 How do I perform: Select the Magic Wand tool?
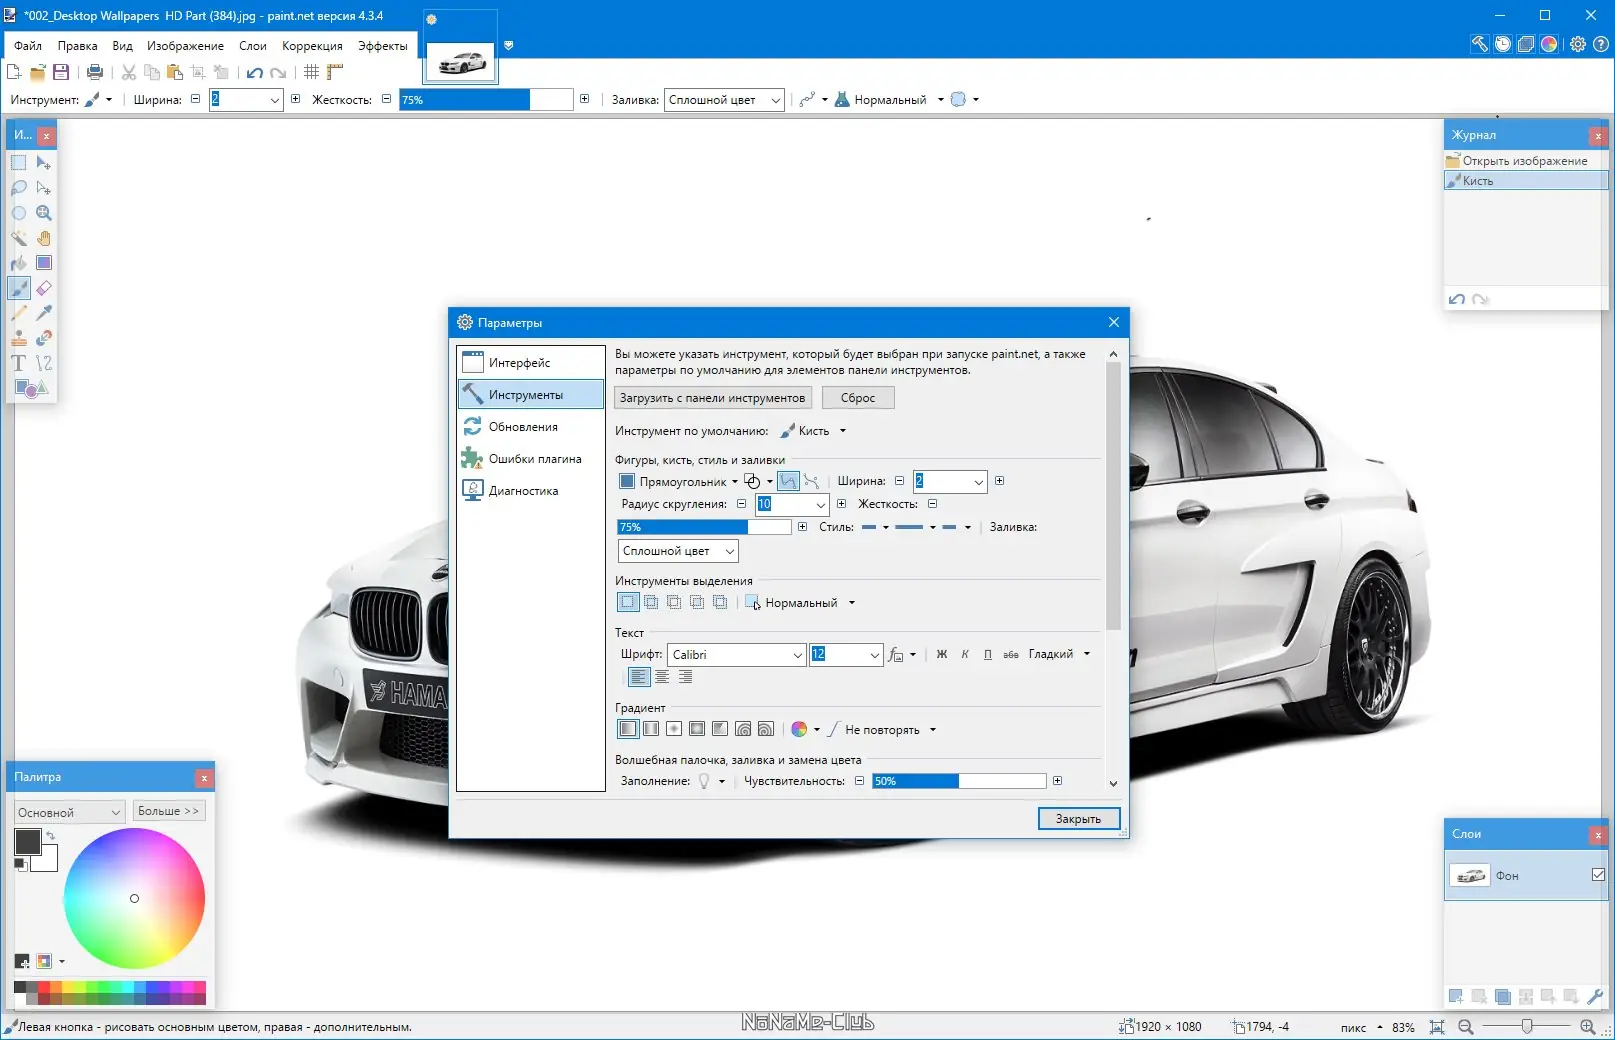pos(19,238)
